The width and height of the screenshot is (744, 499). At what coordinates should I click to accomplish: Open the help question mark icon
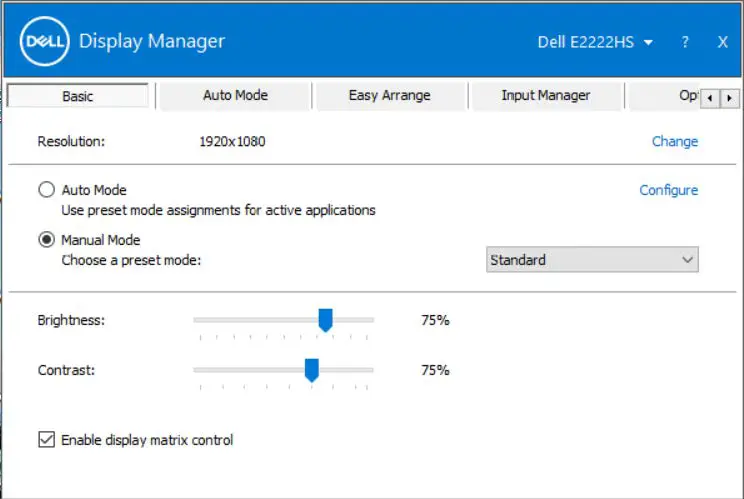[685, 42]
